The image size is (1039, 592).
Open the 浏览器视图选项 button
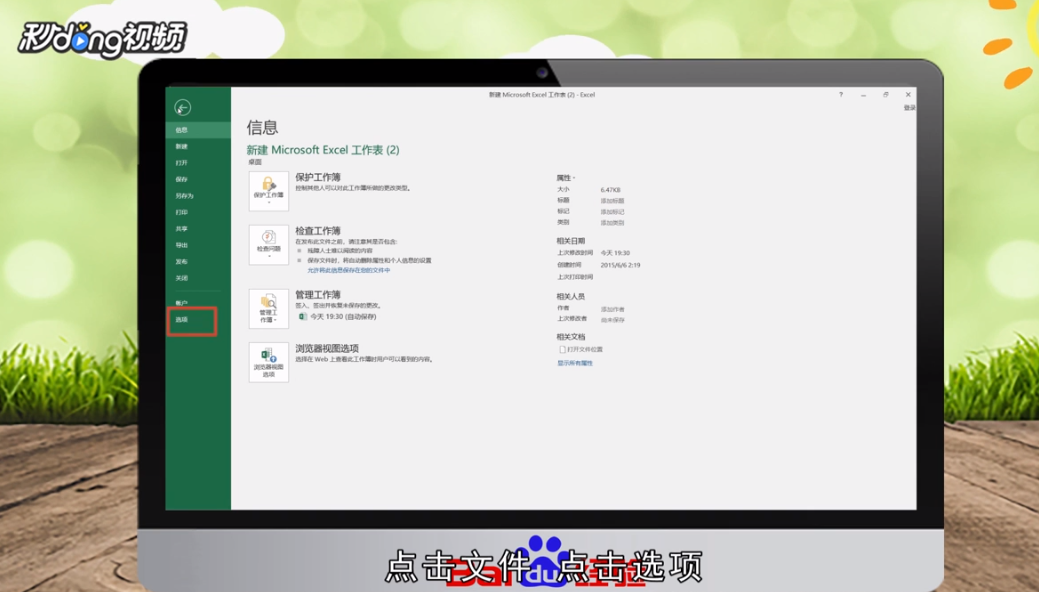coord(268,362)
